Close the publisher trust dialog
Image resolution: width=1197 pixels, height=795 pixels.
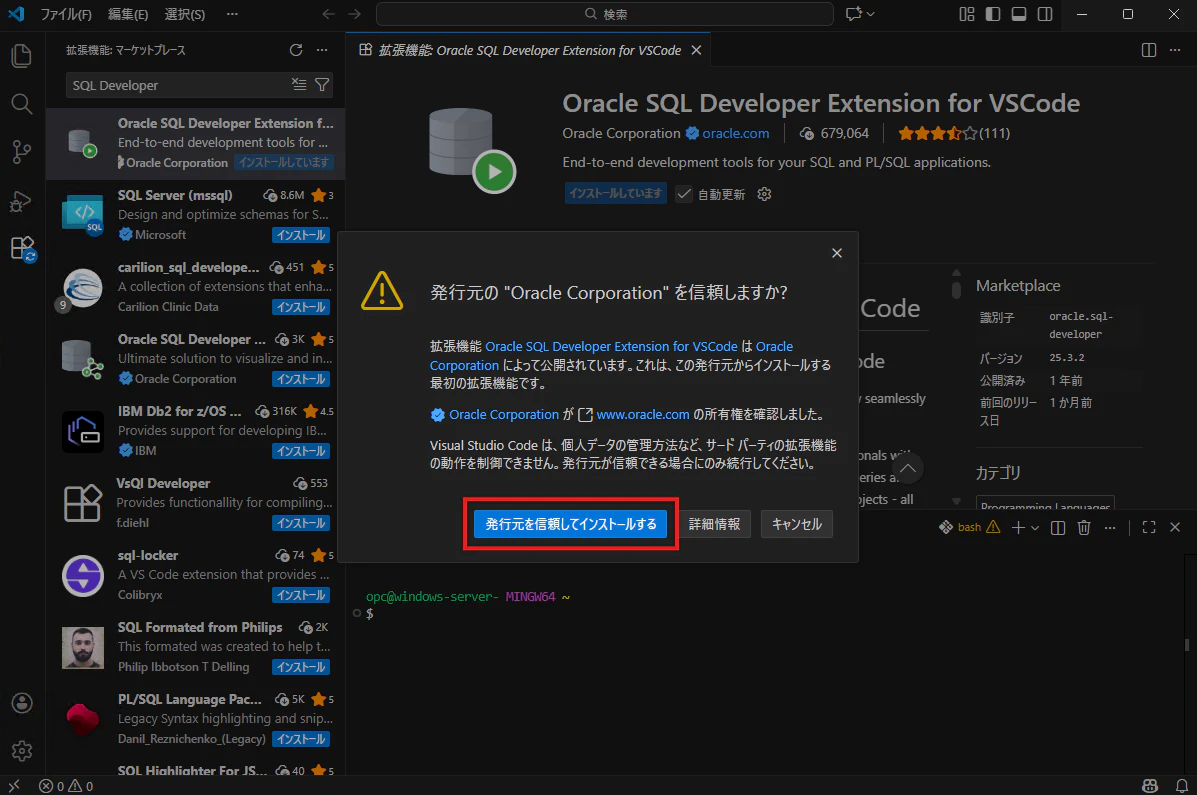pyautogui.click(x=837, y=253)
